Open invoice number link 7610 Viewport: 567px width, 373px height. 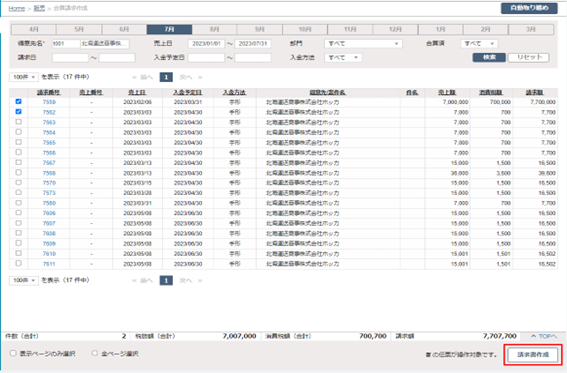[49, 254]
